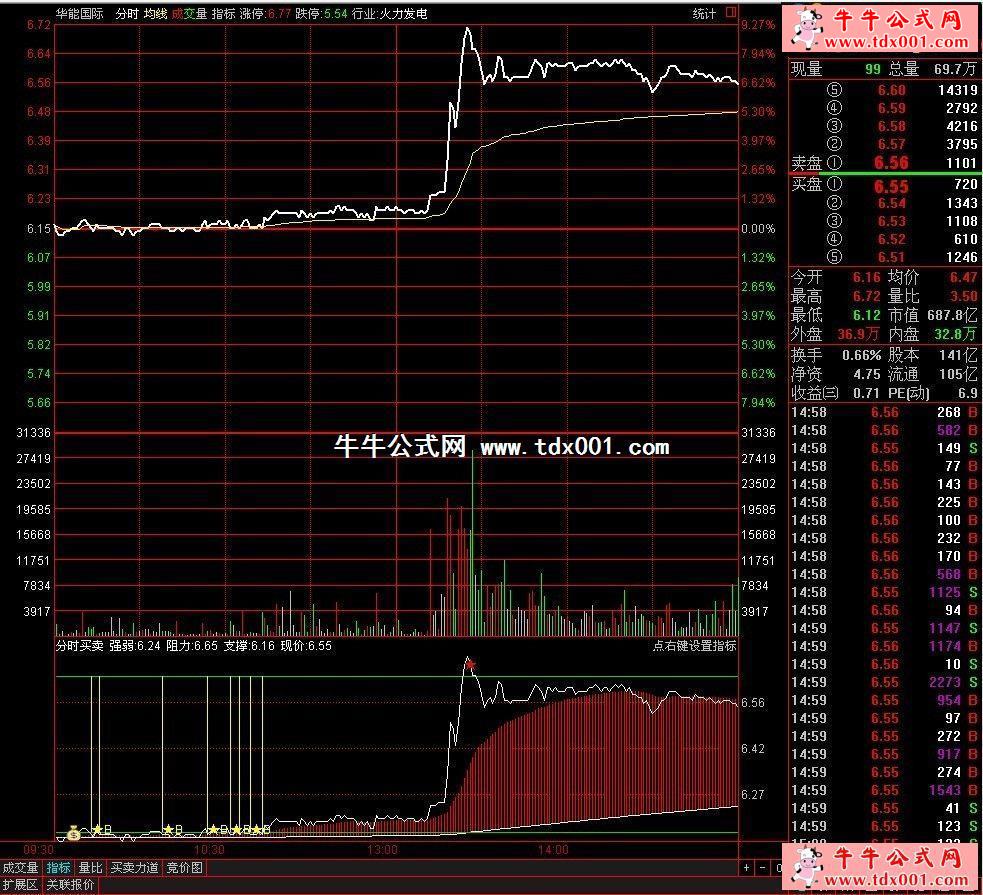Screen dimensions: 983x895
Task: Click the circled 5 top sell level icon
Action: [x=835, y=90]
